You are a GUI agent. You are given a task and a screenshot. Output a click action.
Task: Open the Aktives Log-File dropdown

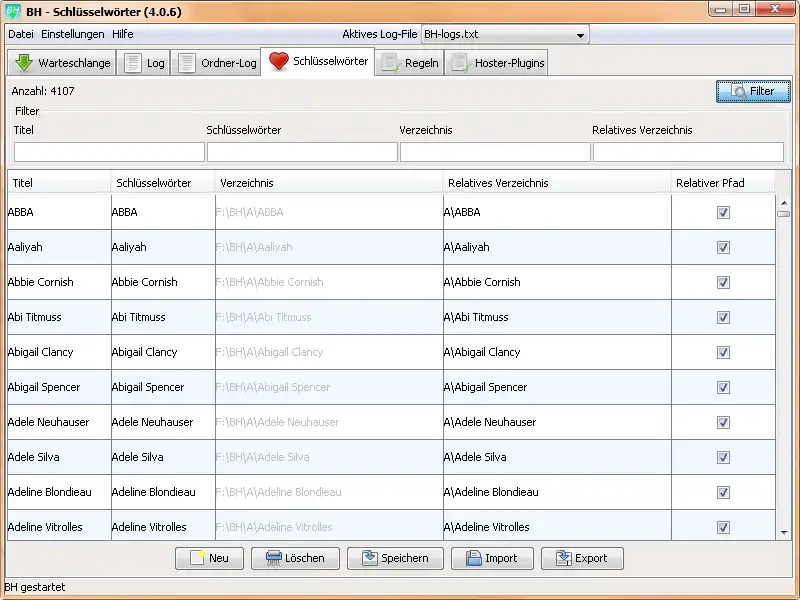click(505, 34)
